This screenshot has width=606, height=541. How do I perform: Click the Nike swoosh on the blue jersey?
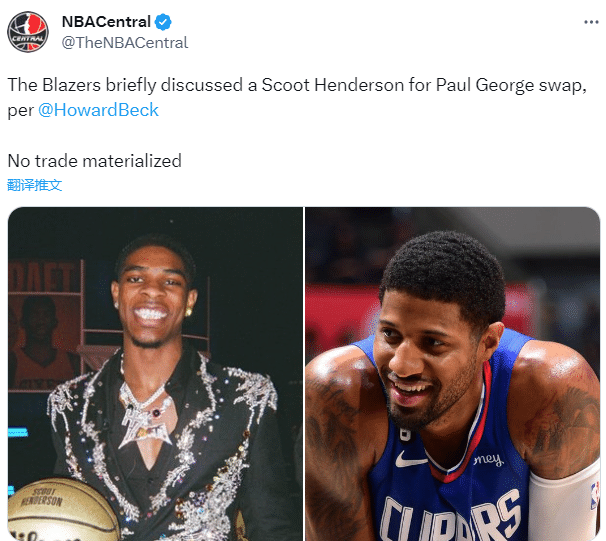point(411,459)
